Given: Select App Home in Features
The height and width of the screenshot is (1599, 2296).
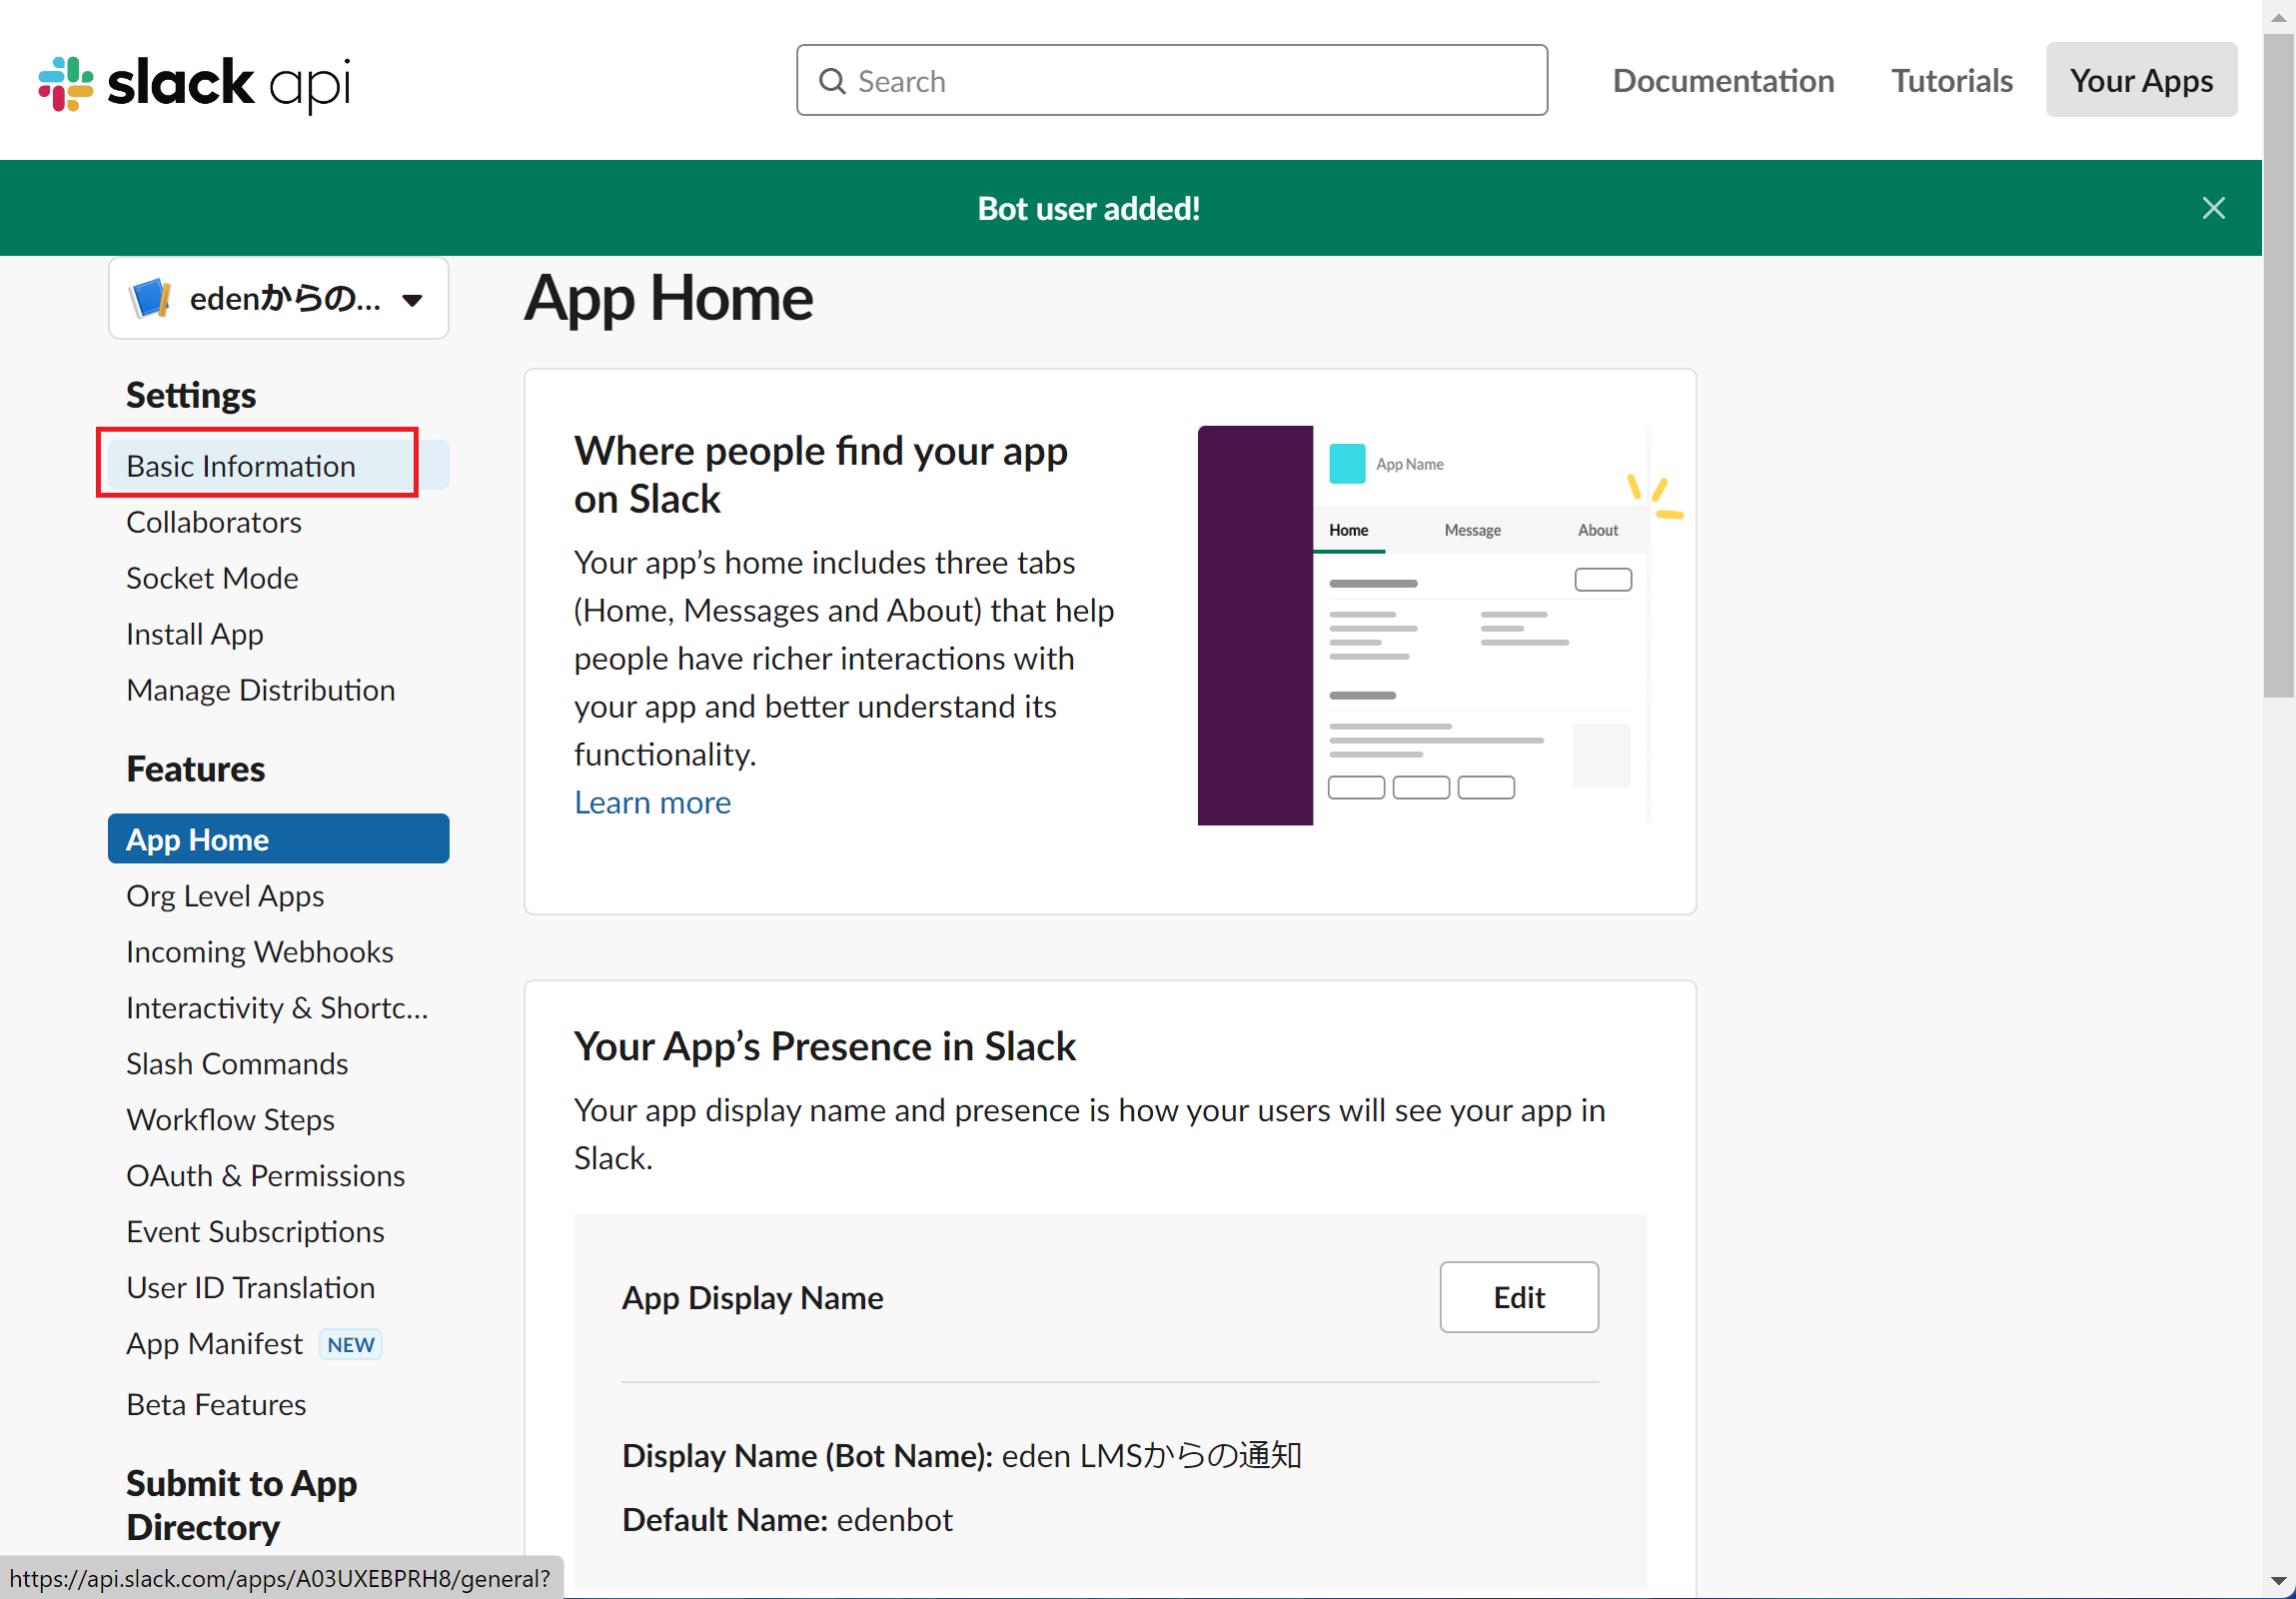Looking at the screenshot, I should pyautogui.click(x=278, y=839).
